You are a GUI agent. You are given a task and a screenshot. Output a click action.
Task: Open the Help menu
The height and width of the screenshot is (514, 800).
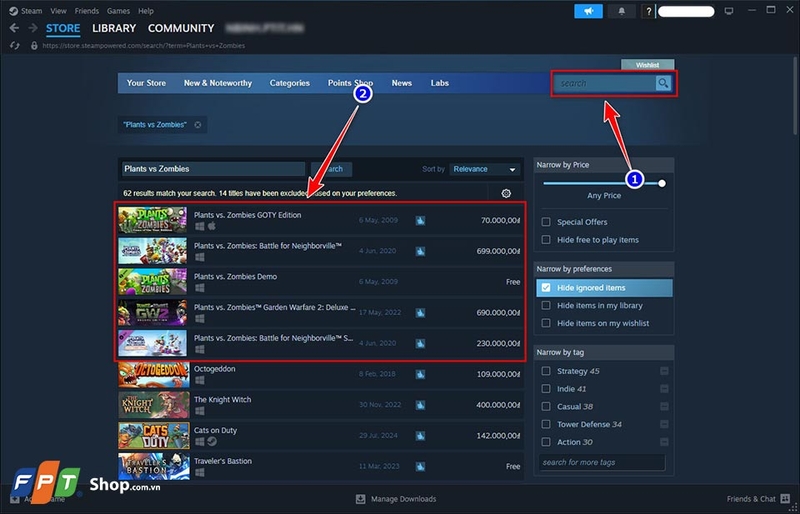(146, 11)
